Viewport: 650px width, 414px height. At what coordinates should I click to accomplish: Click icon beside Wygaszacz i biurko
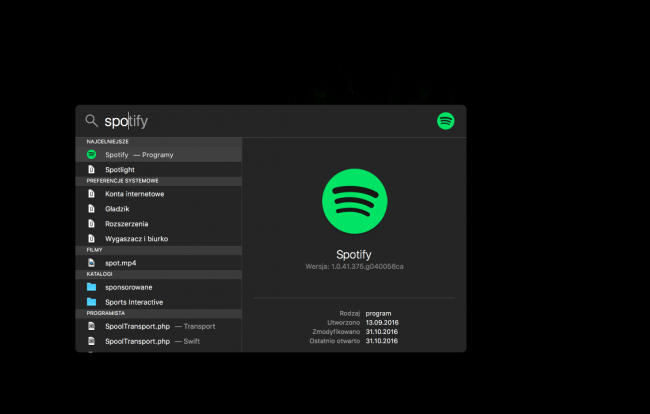[92, 239]
